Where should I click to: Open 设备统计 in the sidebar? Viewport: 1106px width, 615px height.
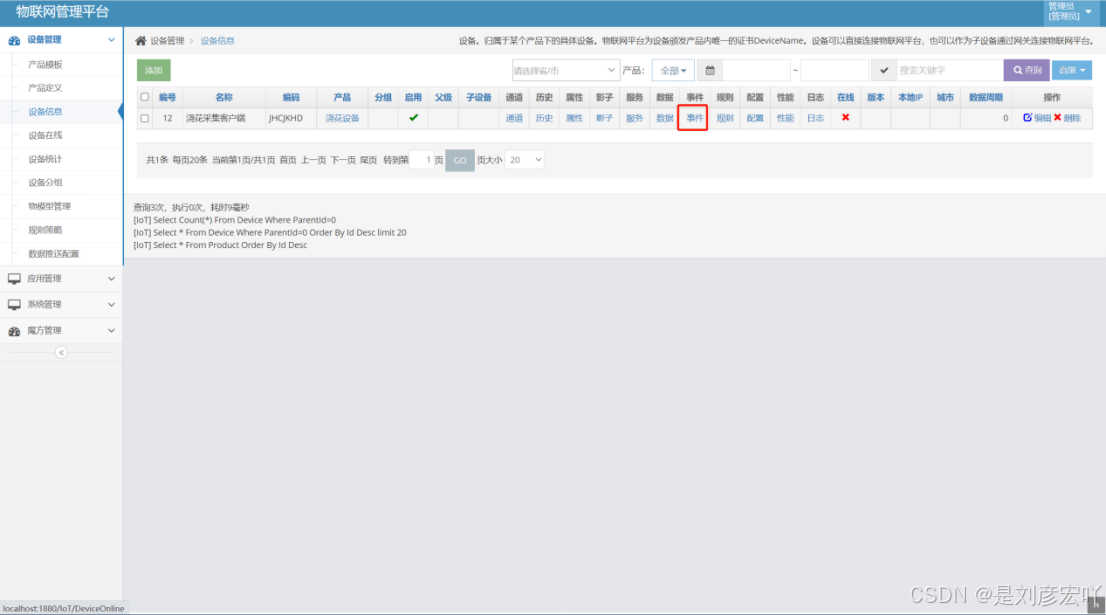pyautogui.click(x=45, y=159)
